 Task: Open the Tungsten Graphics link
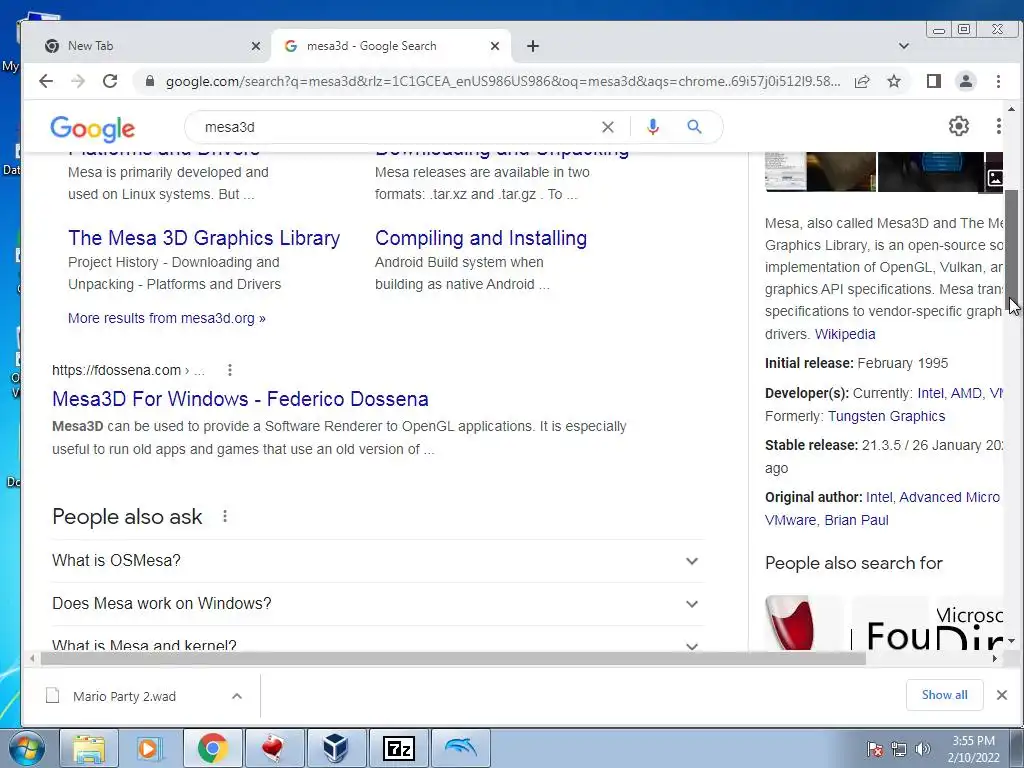[x=886, y=416]
